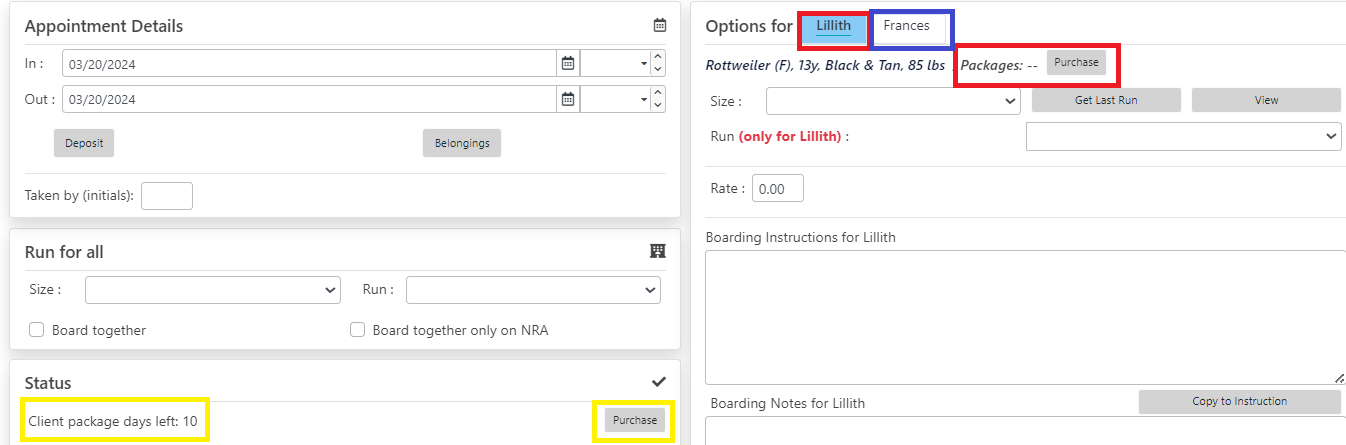Click the Taken by initials field

[167, 196]
